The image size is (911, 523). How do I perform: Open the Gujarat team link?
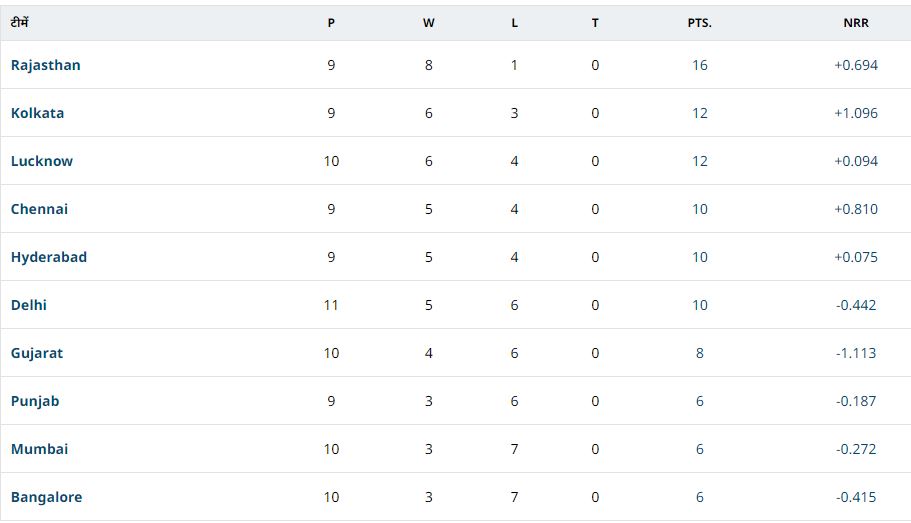(37, 353)
